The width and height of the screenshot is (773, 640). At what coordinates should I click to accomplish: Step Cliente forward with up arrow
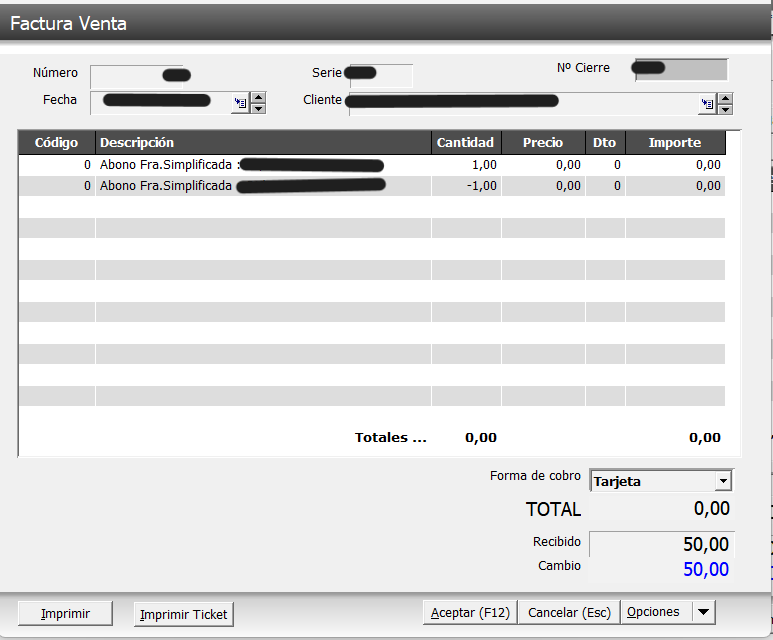click(x=725, y=98)
